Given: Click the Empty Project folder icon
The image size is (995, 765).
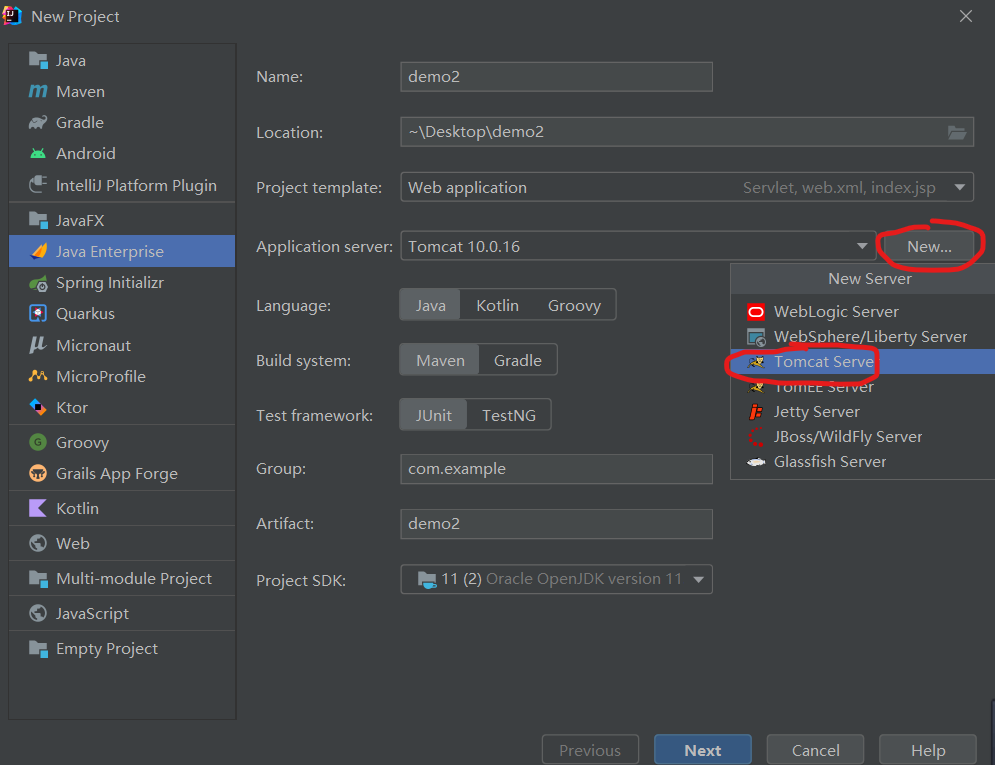Looking at the screenshot, I should point(38,648).
